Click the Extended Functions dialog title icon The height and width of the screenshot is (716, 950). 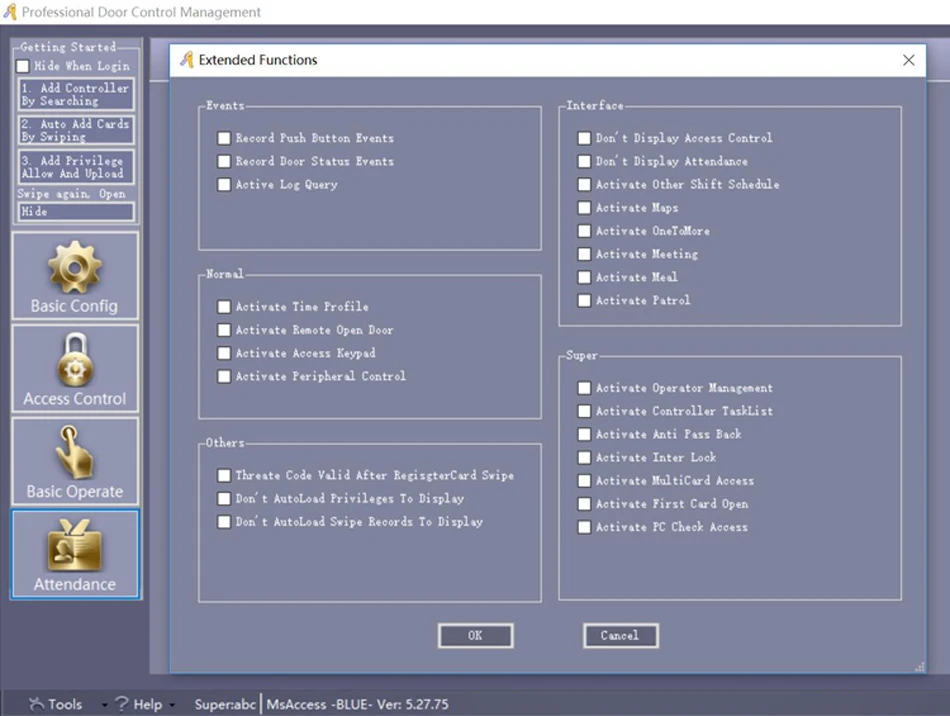point(187,59)
